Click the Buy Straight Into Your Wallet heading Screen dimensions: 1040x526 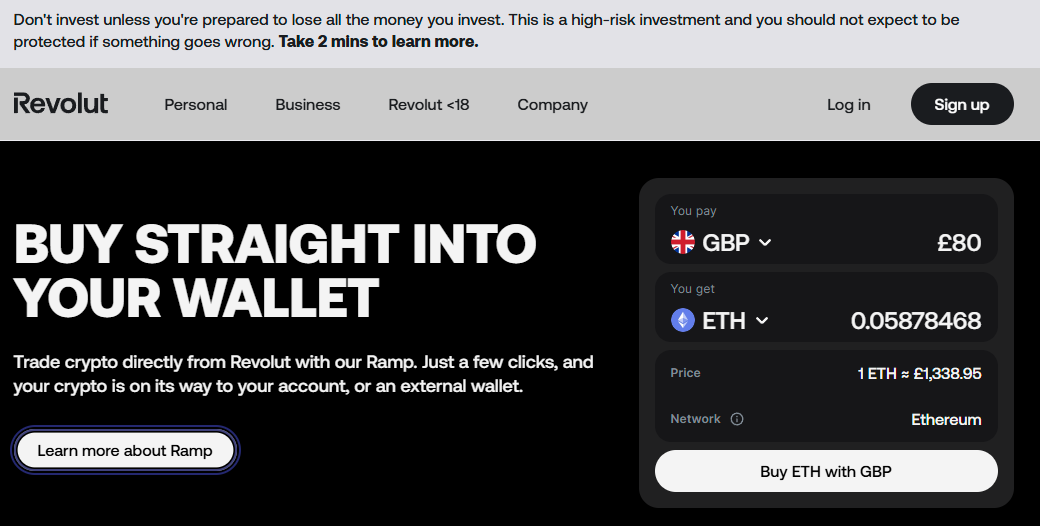(x=275, y=270)
